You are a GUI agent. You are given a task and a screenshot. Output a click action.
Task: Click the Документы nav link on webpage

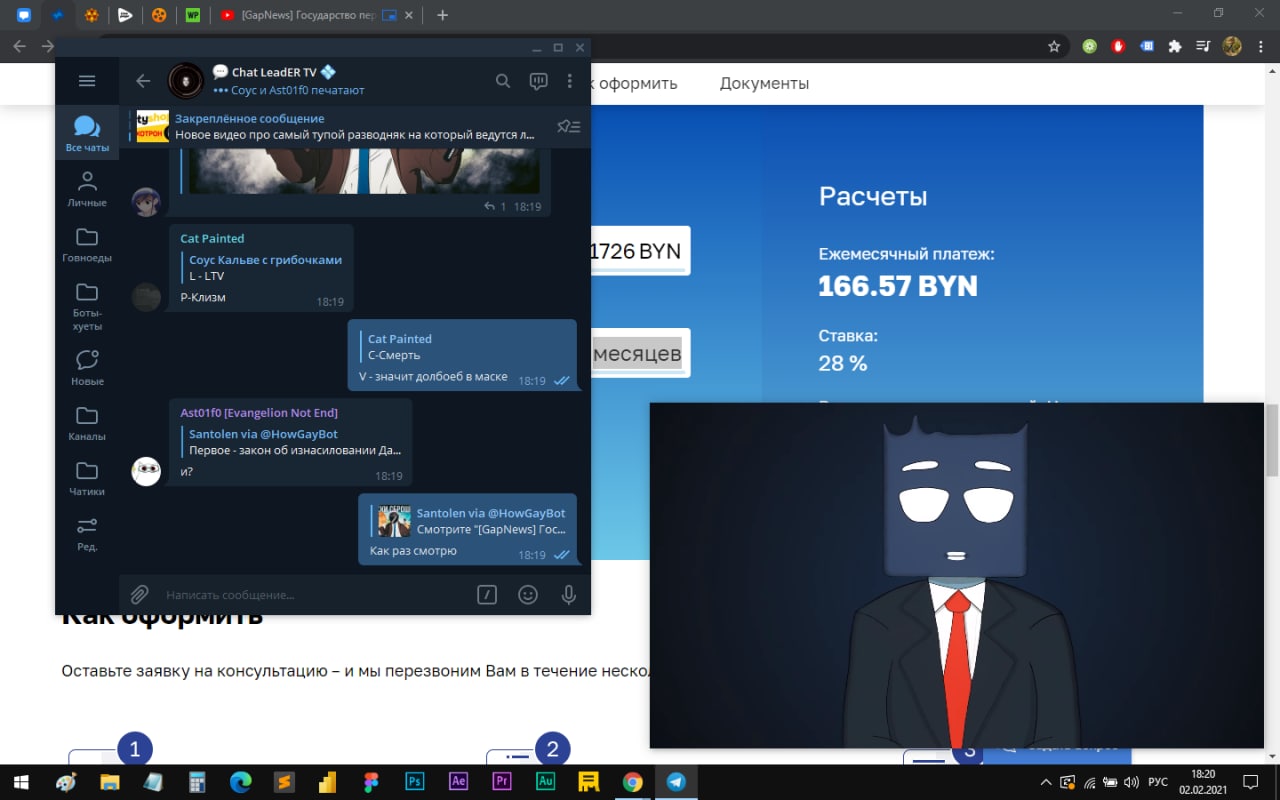(764, 83)
